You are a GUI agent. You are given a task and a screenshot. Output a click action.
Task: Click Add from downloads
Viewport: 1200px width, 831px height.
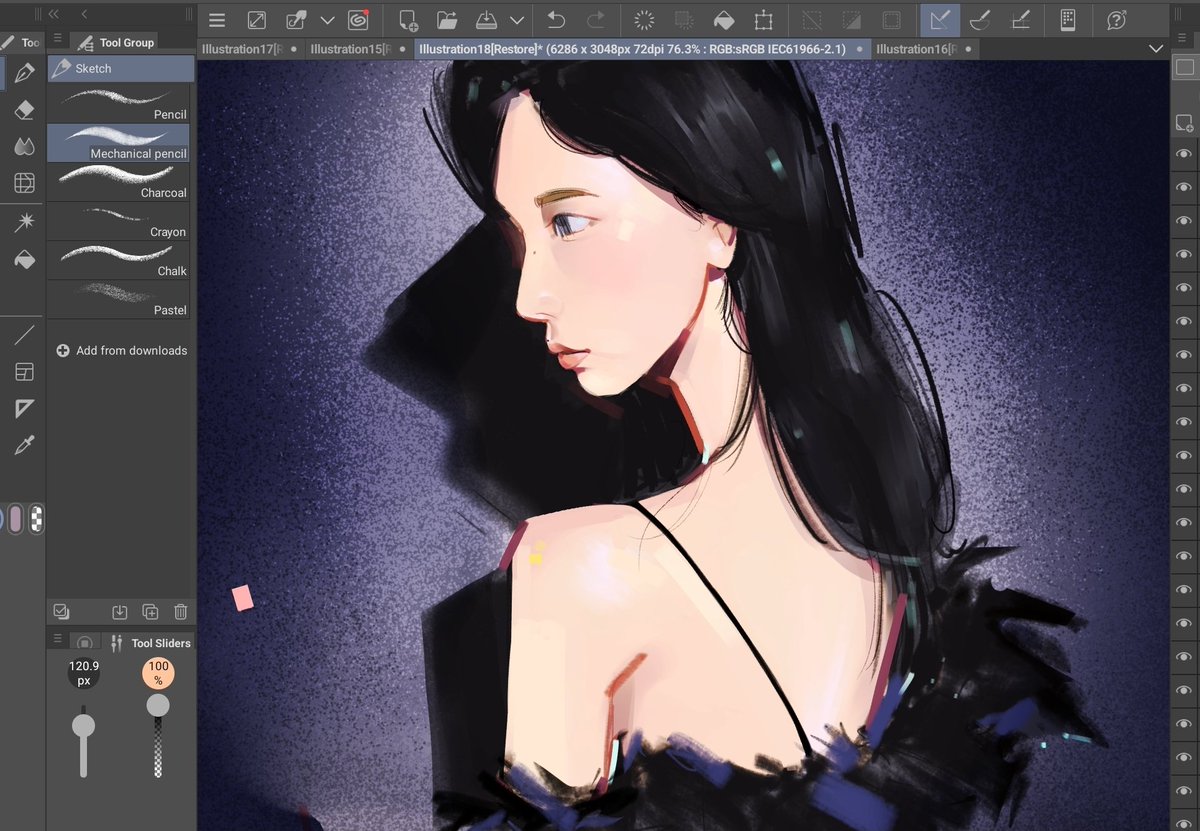122,351
